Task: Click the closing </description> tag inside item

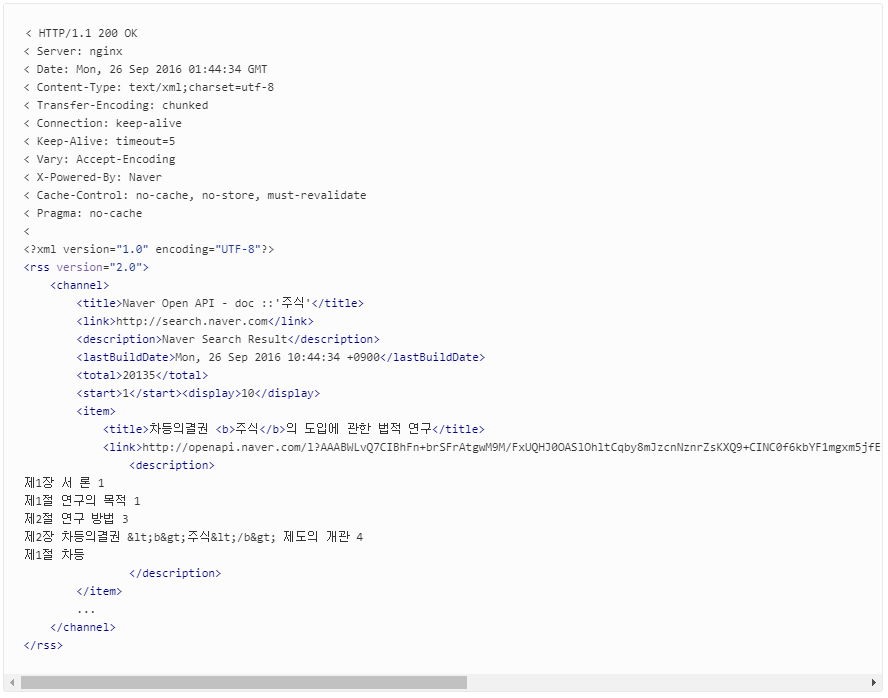Action: (x=175, y=573)
